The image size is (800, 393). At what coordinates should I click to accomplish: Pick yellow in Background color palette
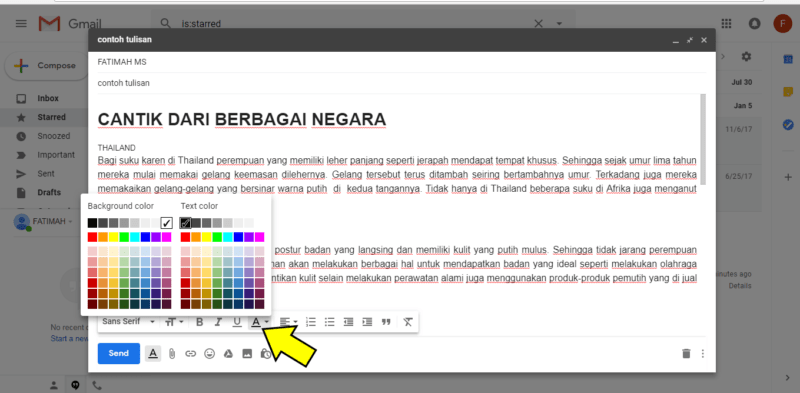[x=113, y=237]
